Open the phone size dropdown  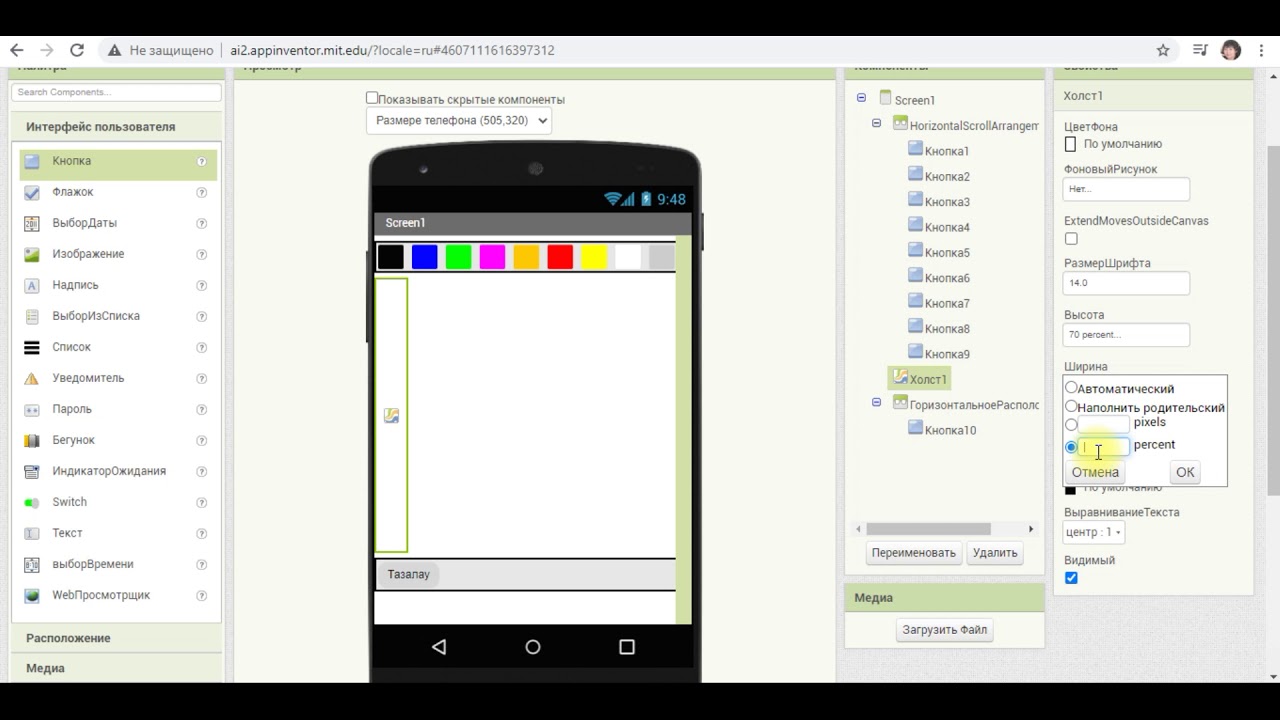click(459, 120)
